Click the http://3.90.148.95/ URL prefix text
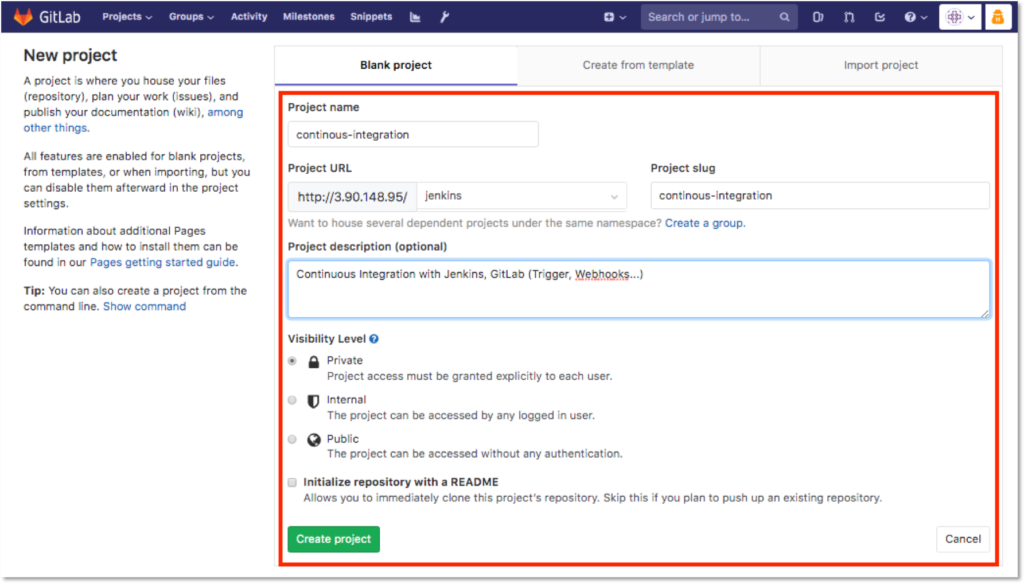The width and height of the screenshot is (1024, 584). coord(352,197)
